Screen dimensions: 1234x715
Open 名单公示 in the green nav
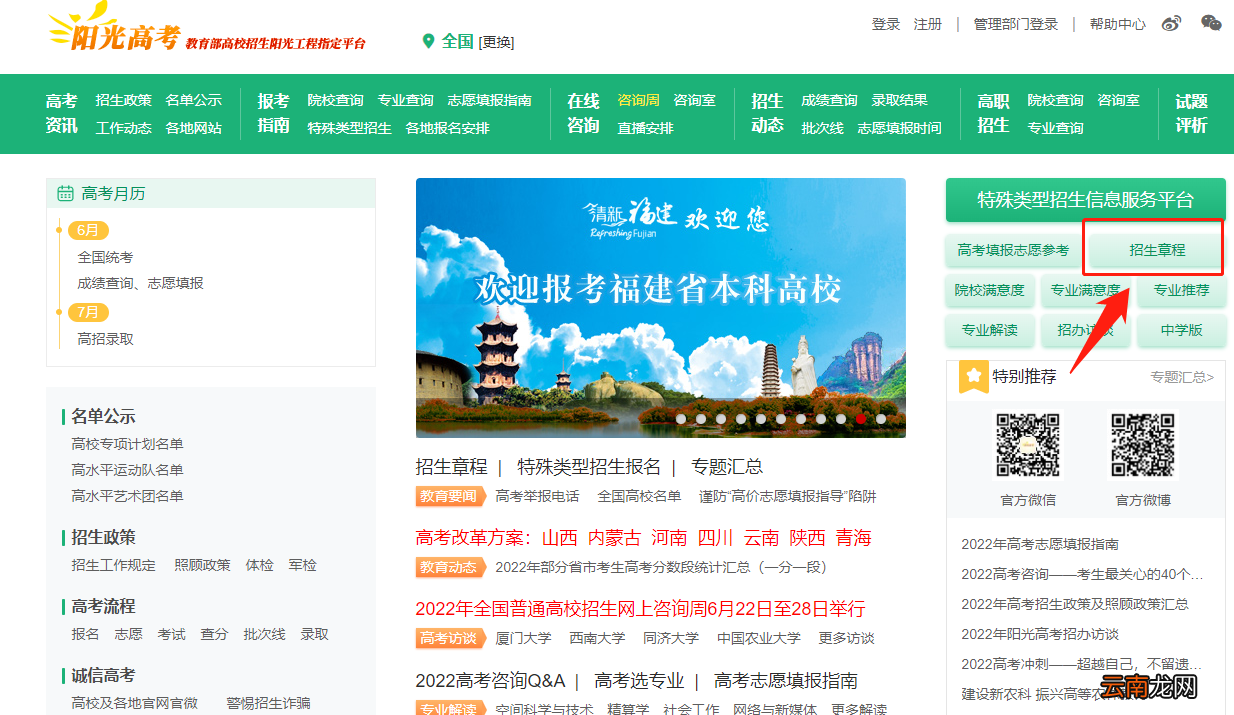[x=194, y=100]
